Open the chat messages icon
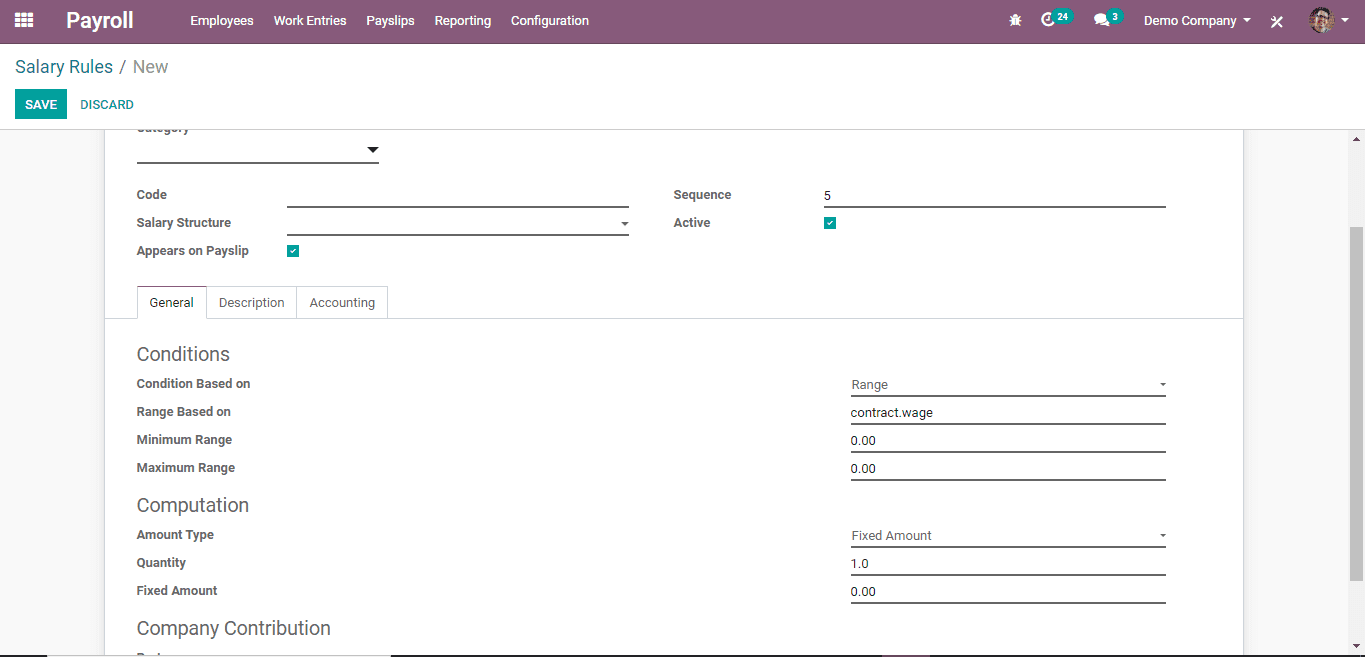This screenshot has width=1365, height=657. point(1101,20)
